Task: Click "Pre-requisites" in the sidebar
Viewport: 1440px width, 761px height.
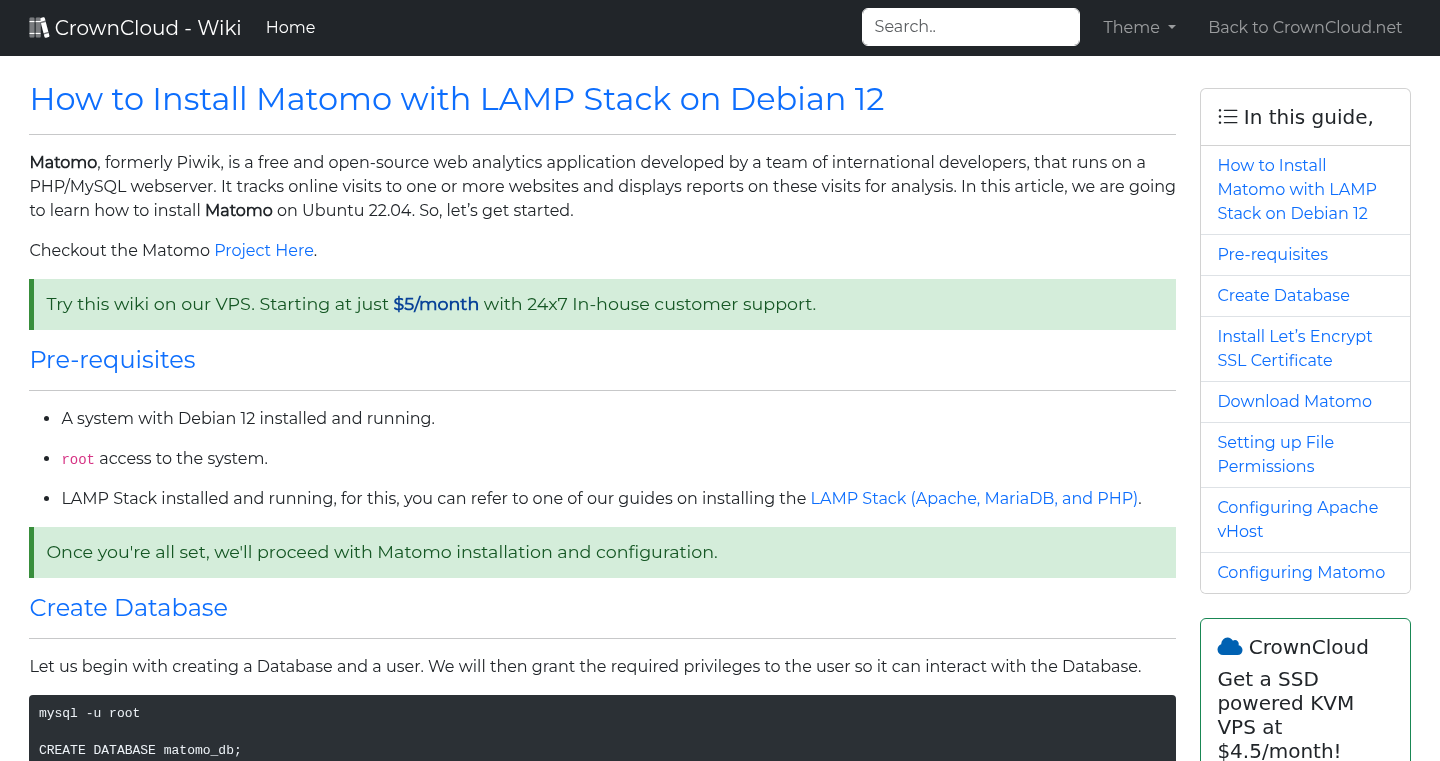Action: pos(1272,254)
